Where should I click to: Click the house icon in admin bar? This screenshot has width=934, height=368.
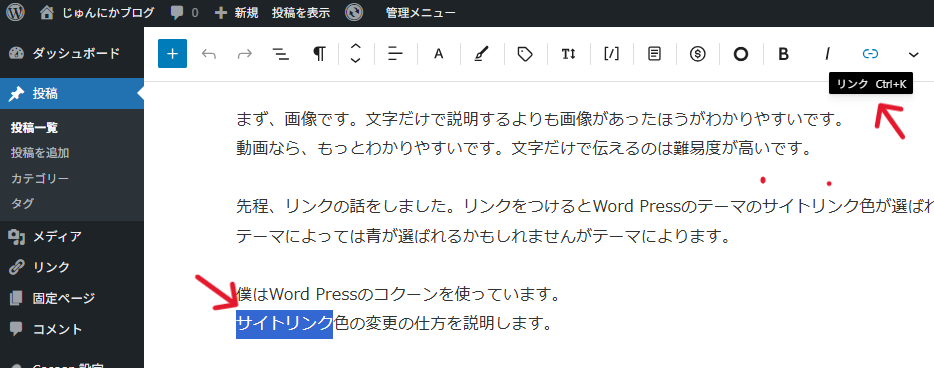pyautogui.click(x=48, y=13)
